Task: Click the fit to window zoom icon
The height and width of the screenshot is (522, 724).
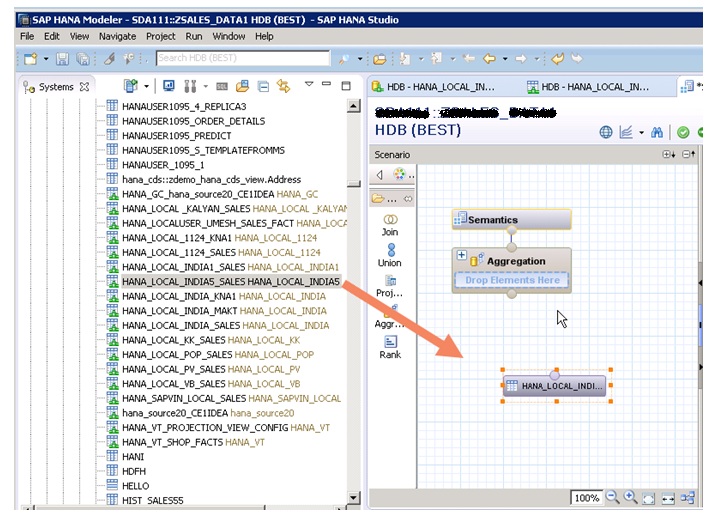Action: (x=649, y=498)
